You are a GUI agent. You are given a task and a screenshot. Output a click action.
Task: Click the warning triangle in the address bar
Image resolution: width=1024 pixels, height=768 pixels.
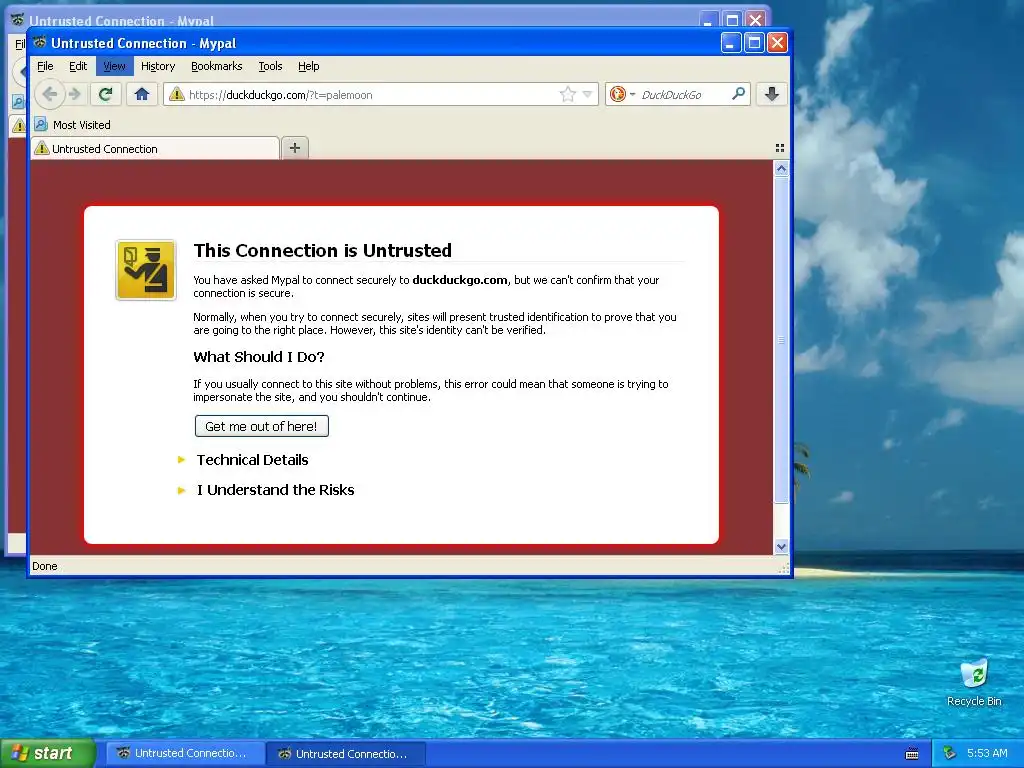(x=177, y=95)
